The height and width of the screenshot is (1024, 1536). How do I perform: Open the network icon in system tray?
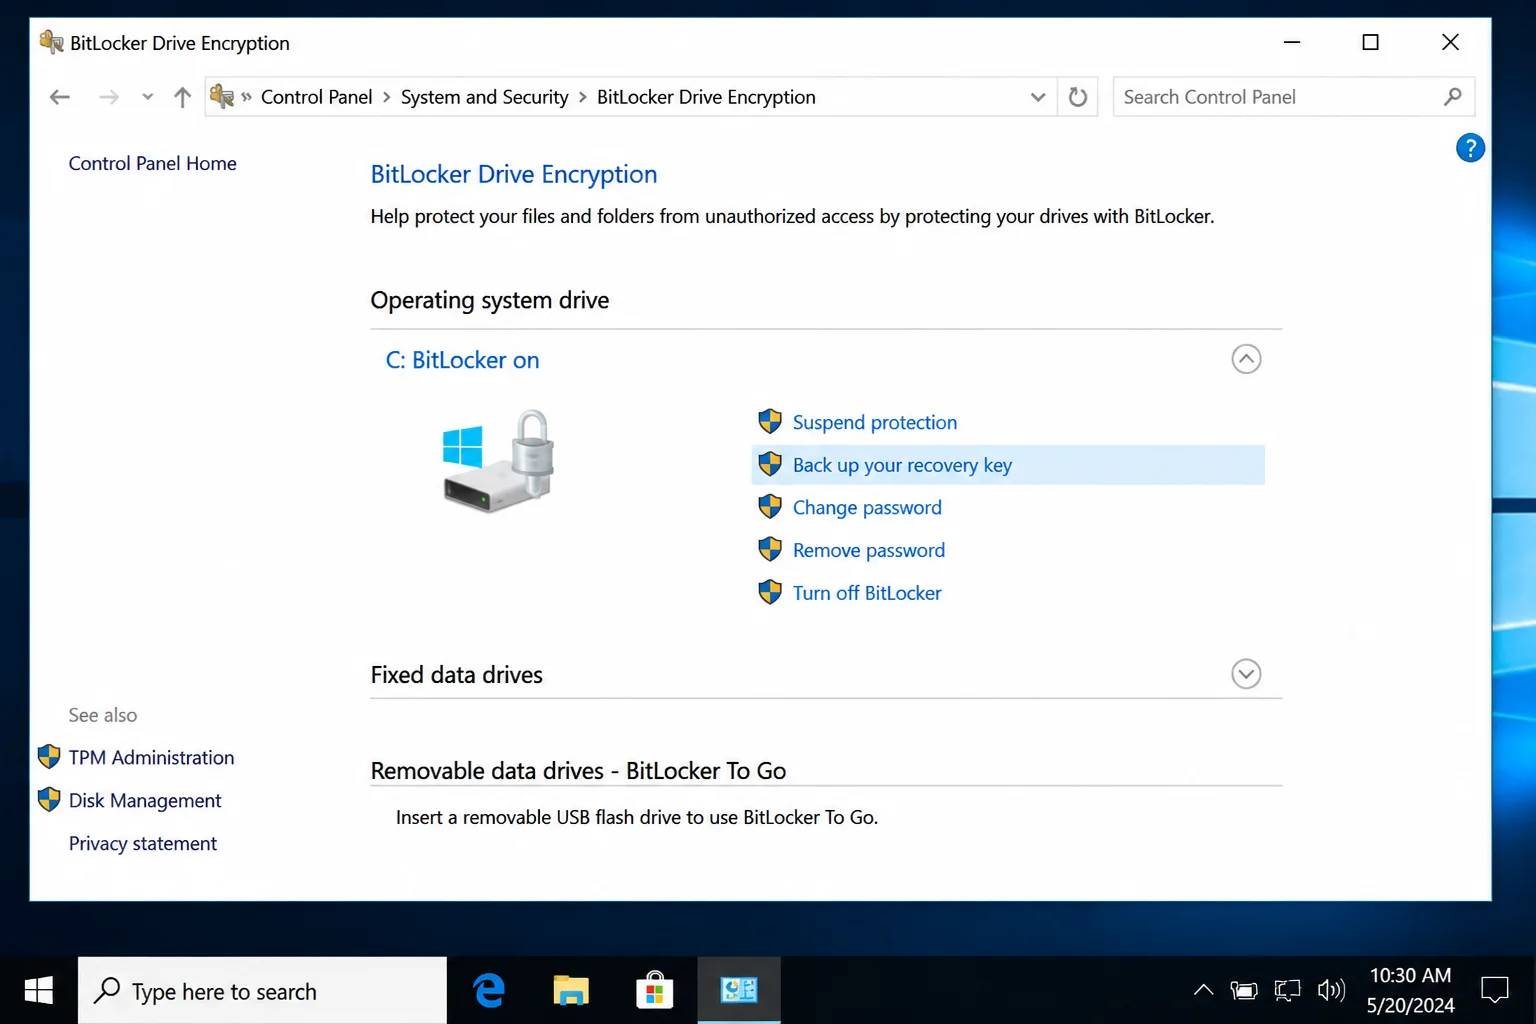point(1288,991)
